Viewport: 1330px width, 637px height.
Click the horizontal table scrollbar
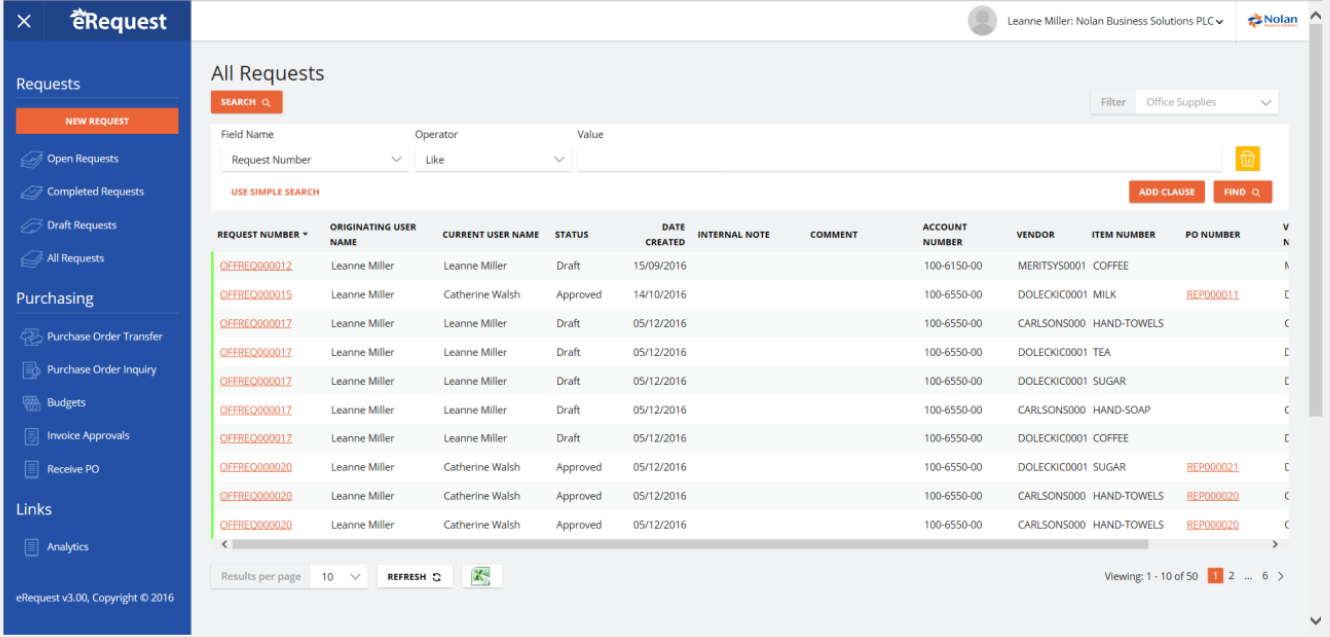(x=690, y=545)
